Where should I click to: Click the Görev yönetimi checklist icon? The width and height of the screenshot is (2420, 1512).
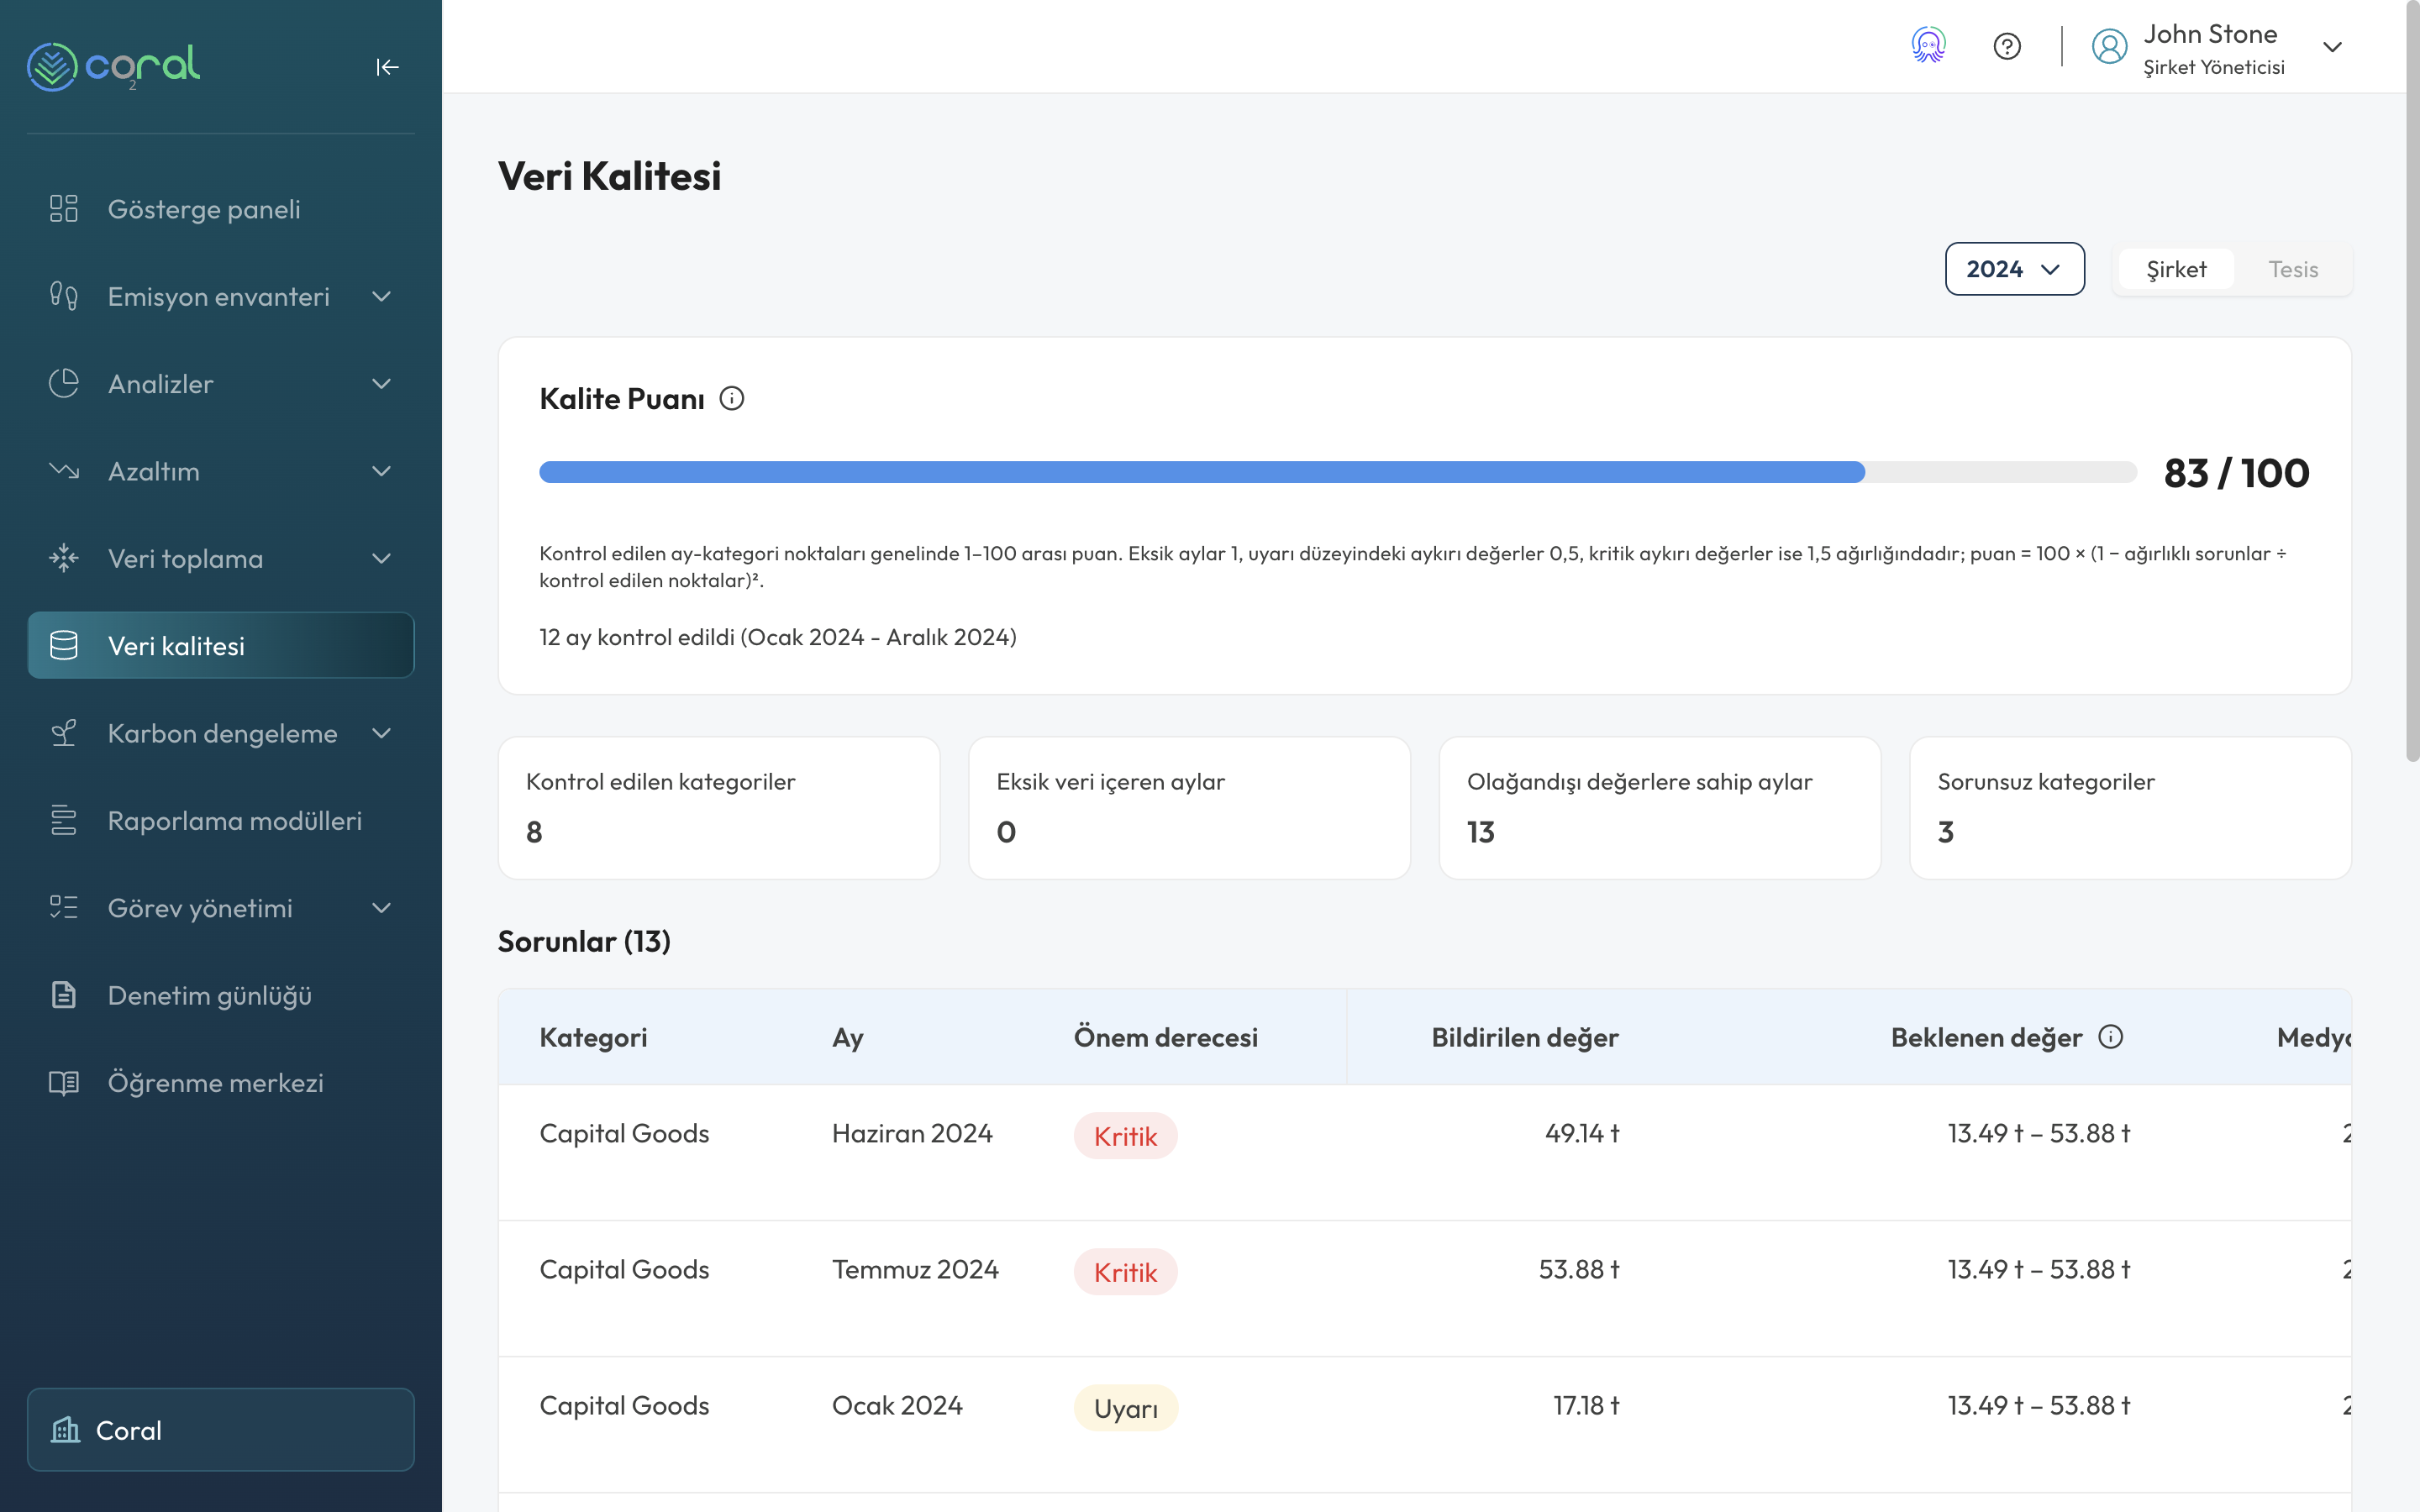(64, 908)
